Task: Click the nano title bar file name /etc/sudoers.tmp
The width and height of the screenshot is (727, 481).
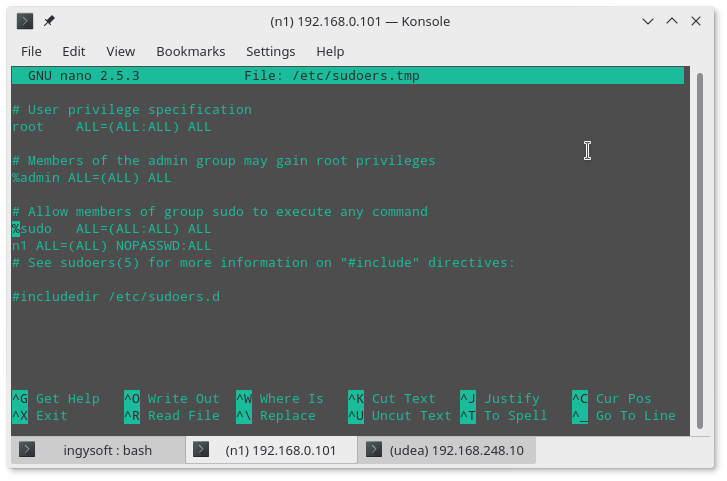Action: (356, 76)
